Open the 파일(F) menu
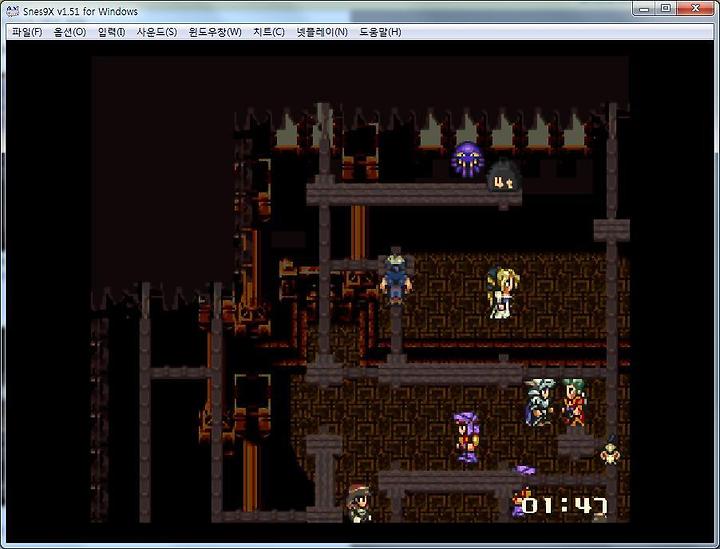 27,32
